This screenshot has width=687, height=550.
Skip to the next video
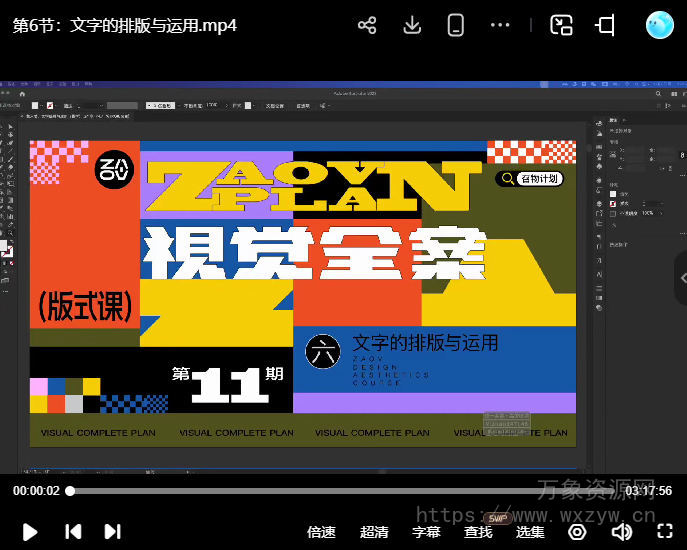tap(113, 532)
